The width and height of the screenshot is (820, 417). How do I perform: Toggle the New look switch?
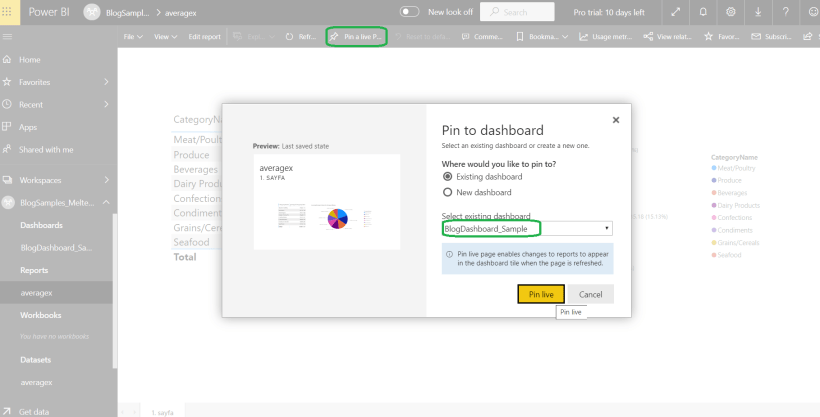pyautogui.click(x=409, y=12)
